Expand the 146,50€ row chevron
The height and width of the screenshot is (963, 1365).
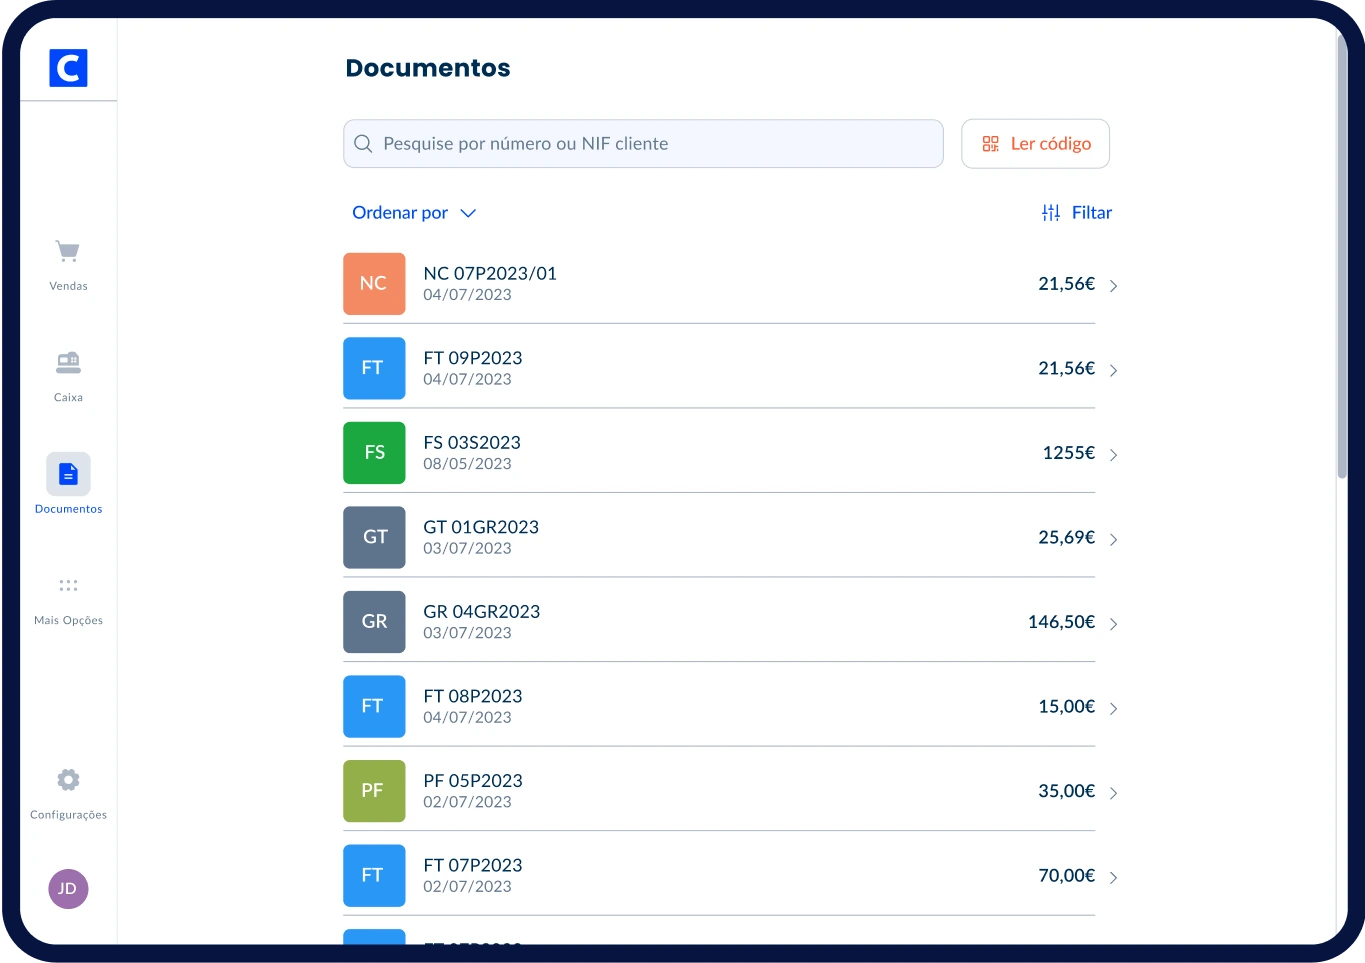[x=1113, y=624]
